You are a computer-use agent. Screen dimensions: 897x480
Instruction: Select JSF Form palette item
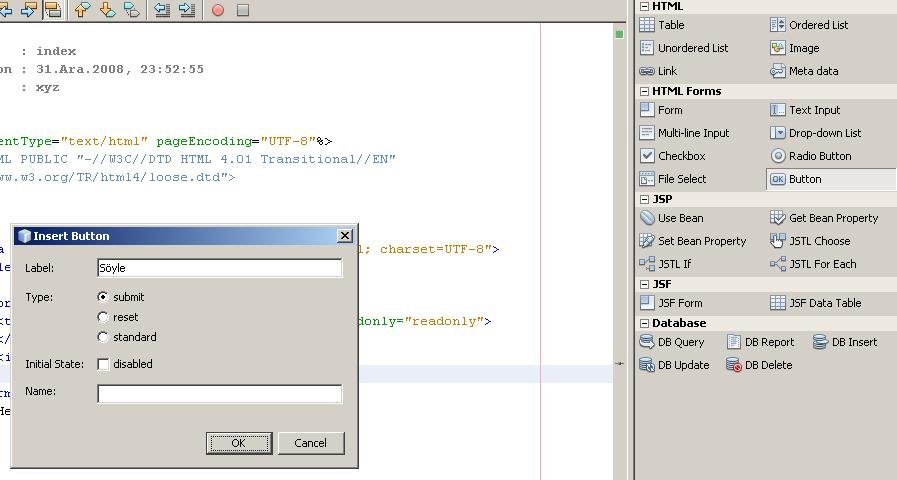(x=670, y=303)
